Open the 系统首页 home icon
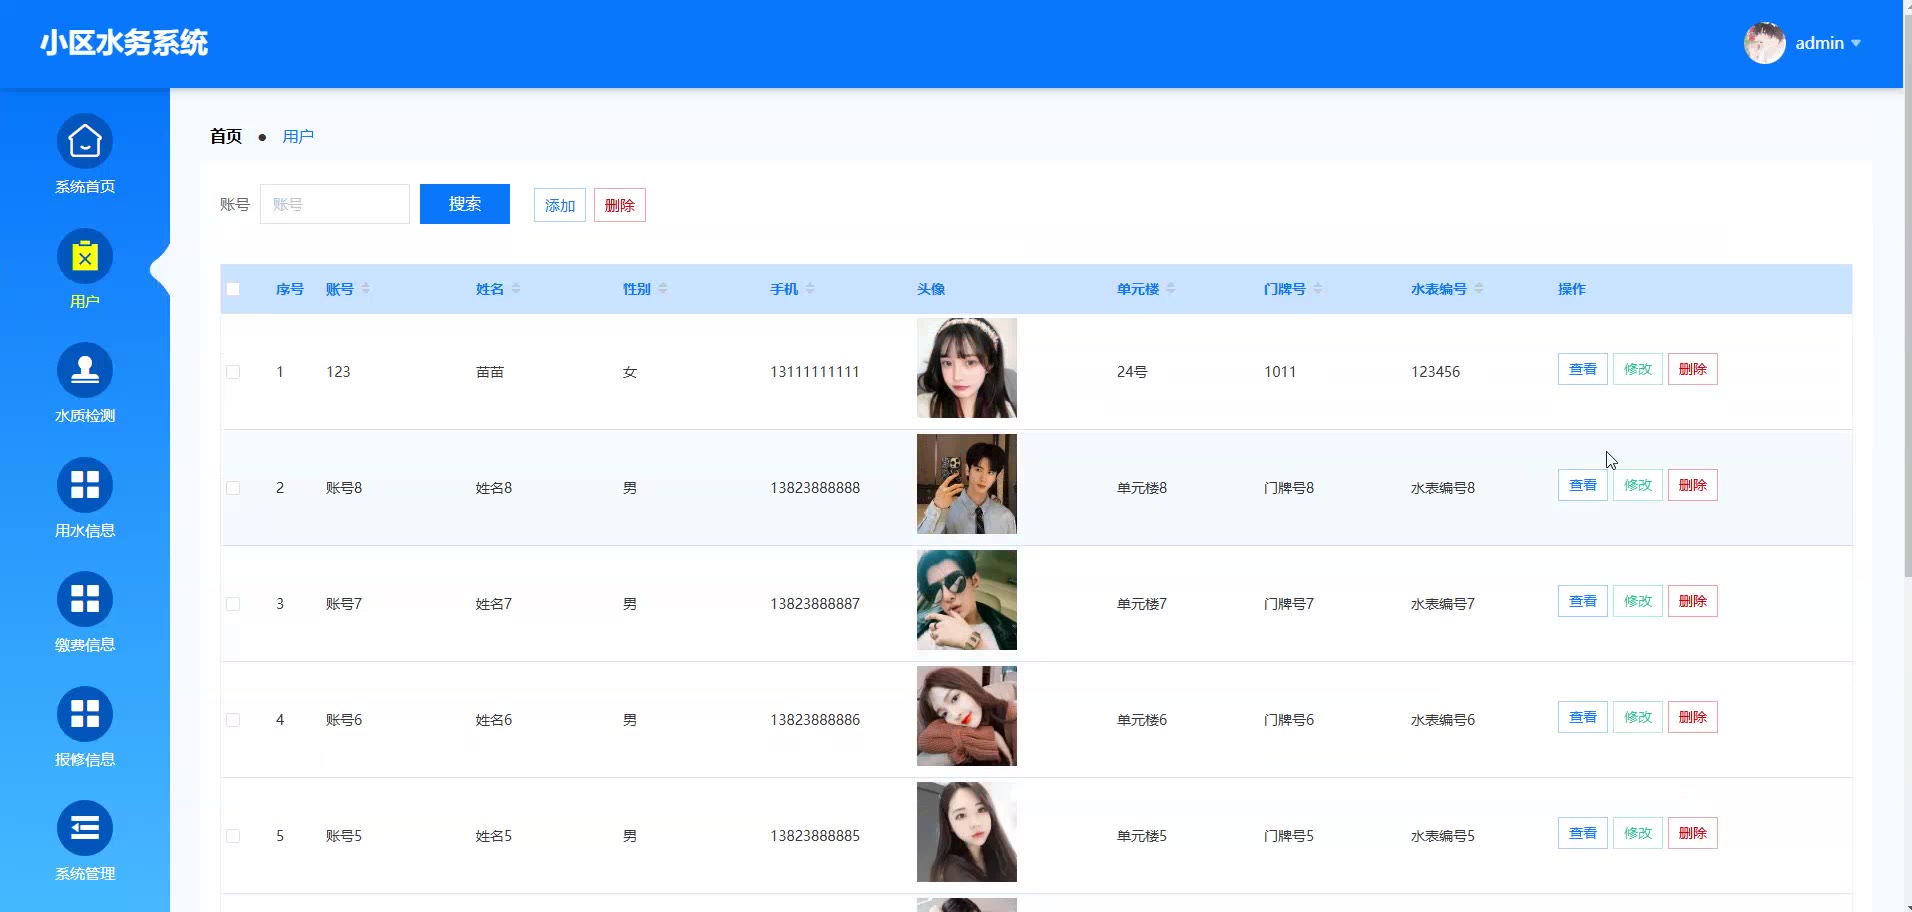 click(85, 142)
